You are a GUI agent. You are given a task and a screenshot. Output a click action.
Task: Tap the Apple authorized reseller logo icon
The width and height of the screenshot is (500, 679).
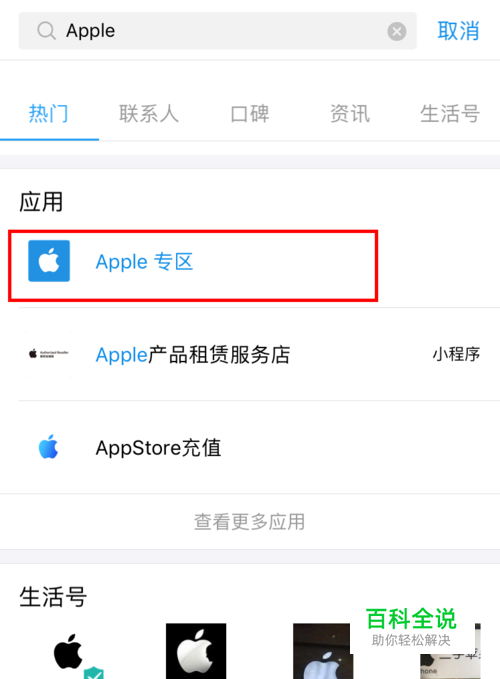click(49, 354)
